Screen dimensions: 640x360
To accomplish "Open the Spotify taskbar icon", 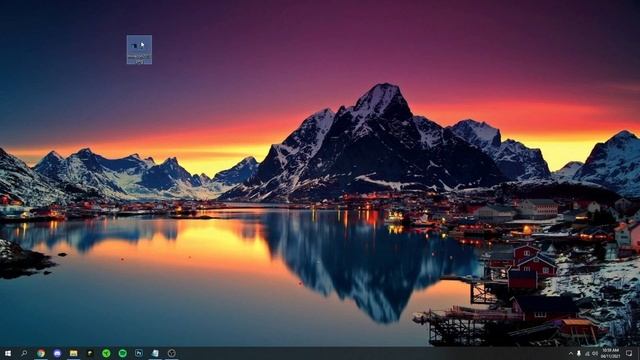I will click(x=122, y=353).
